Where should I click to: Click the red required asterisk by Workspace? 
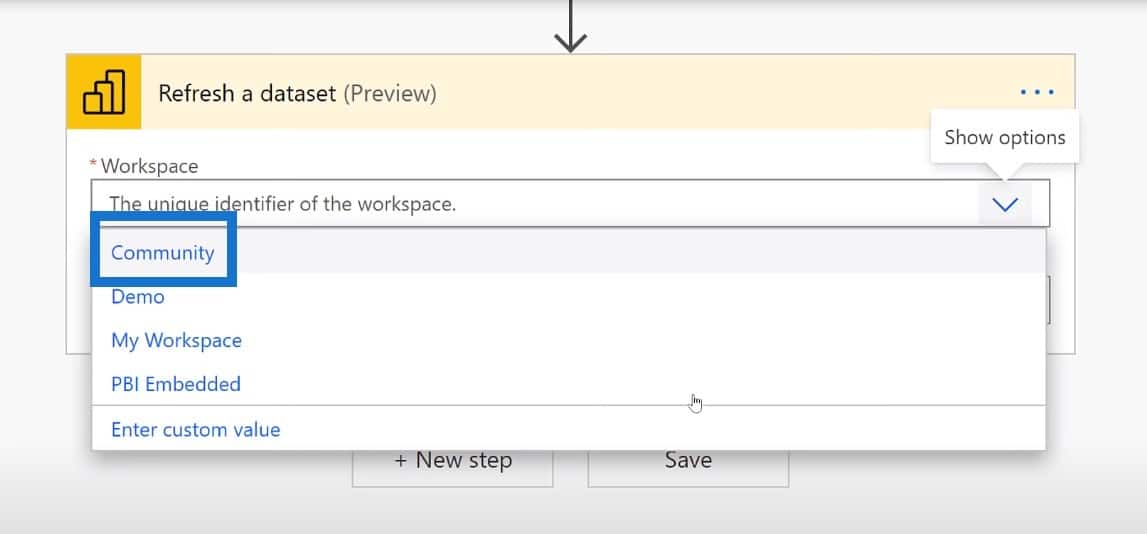[93, 164]
